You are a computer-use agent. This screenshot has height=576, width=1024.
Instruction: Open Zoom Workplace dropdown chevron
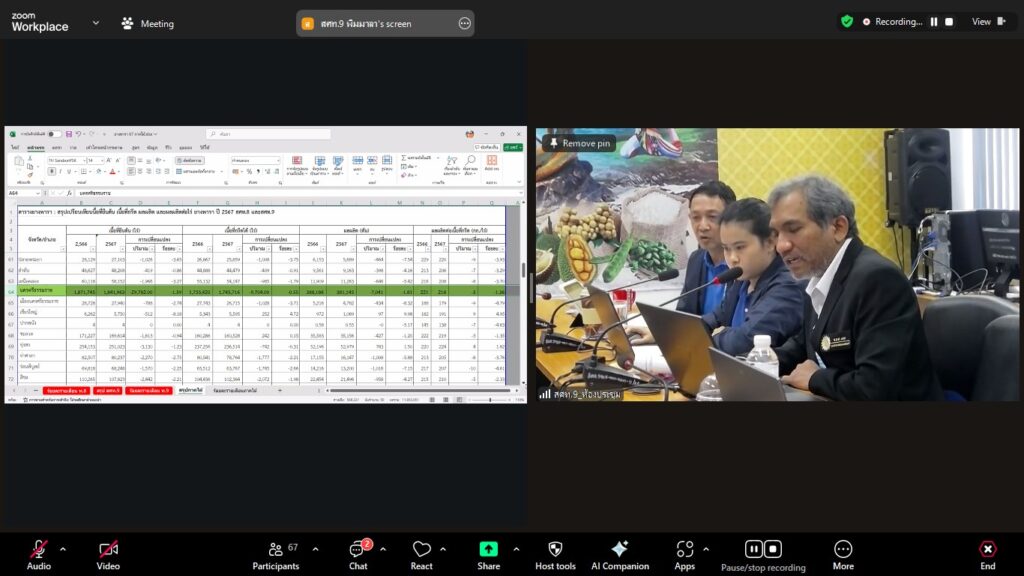[96, 22]
